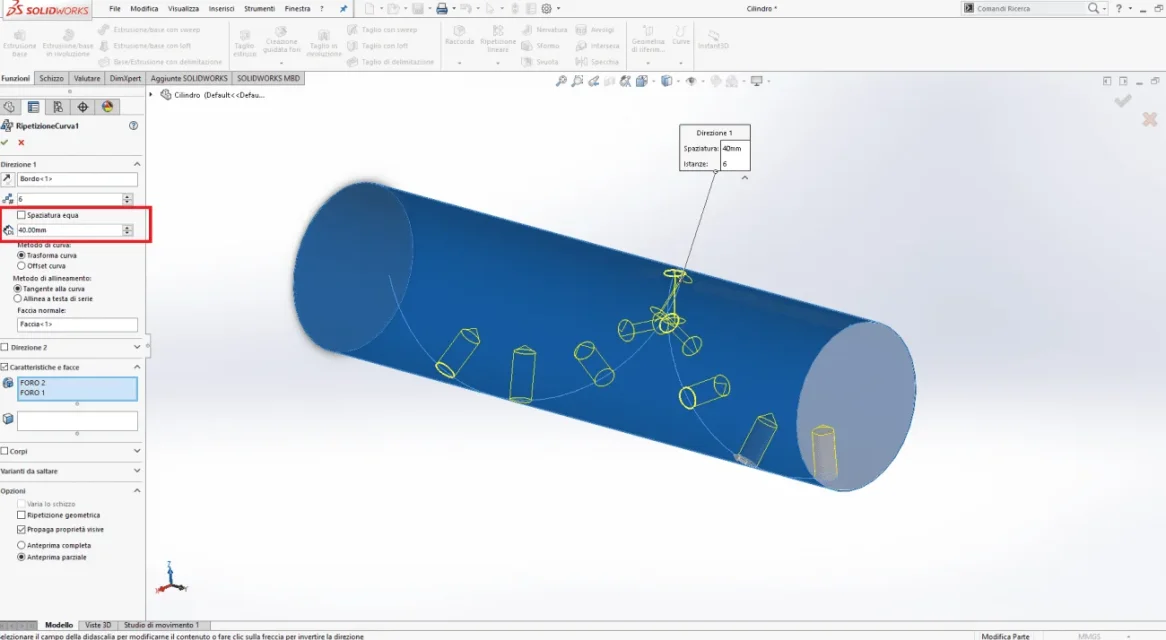This screenshot has height=640, width=1166.
Task: Reverse direction using the Bordo arrow icon
Action: point(8,180)
